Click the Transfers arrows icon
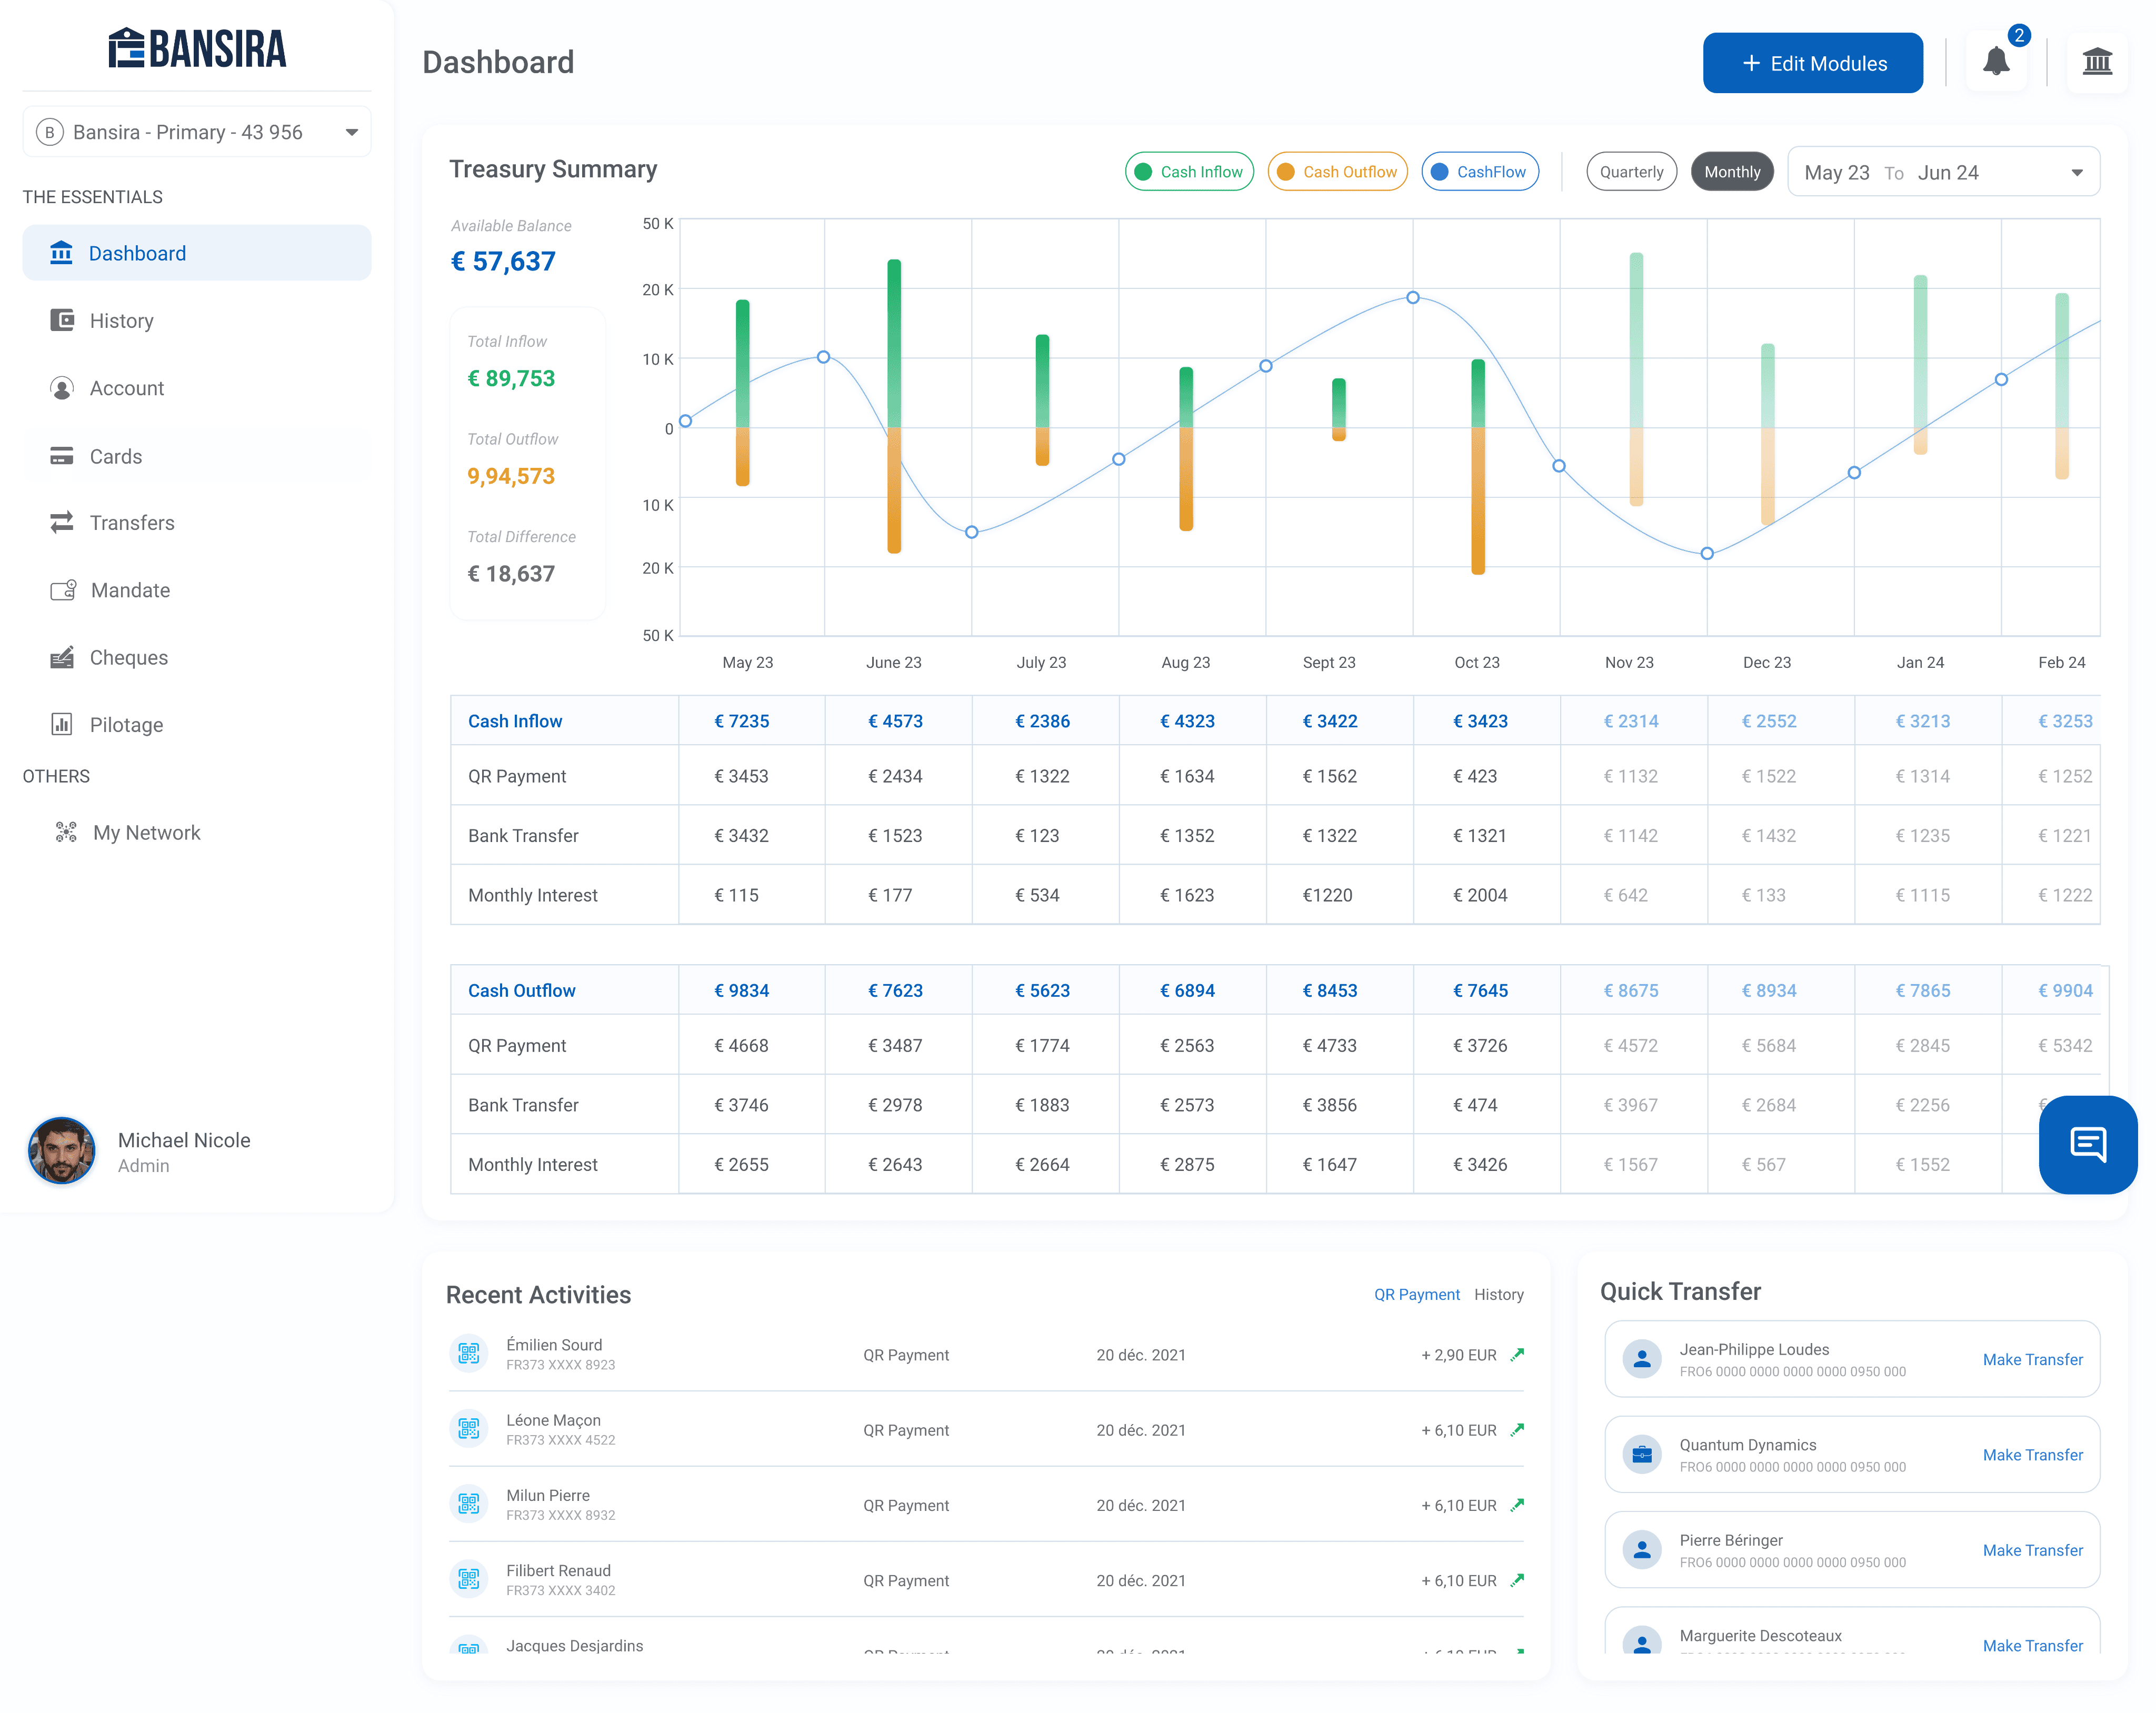Screen dimensions: 2156x1713 pos(62,522)
